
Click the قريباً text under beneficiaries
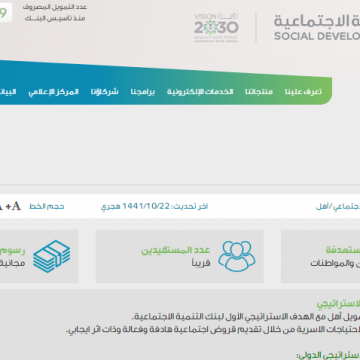[x=201, y=263]
